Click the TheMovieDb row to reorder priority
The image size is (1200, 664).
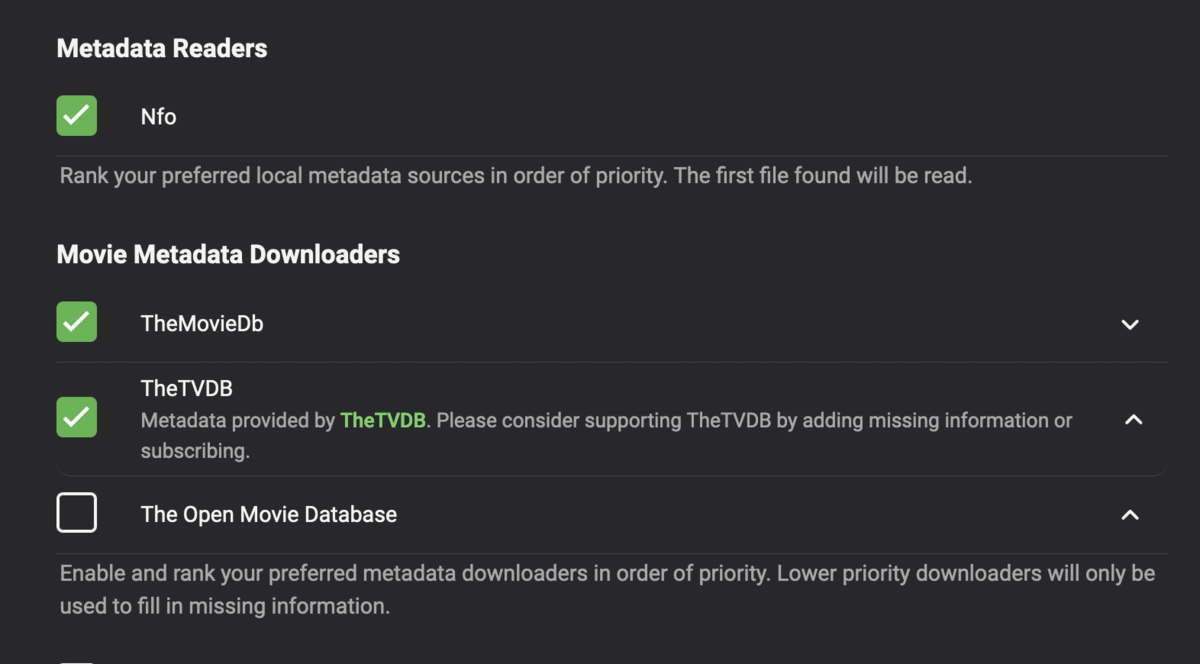click(202, 322)
